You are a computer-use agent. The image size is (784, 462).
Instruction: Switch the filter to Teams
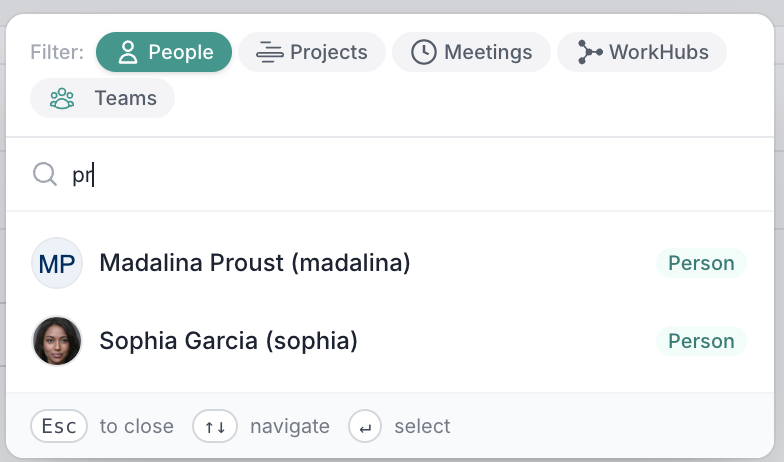(103, 99)
